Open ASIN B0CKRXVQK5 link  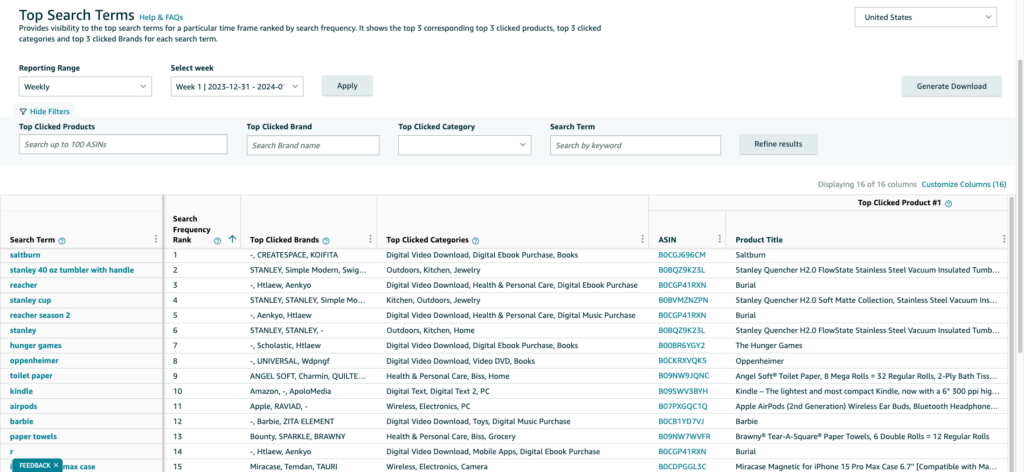(682, 360)
